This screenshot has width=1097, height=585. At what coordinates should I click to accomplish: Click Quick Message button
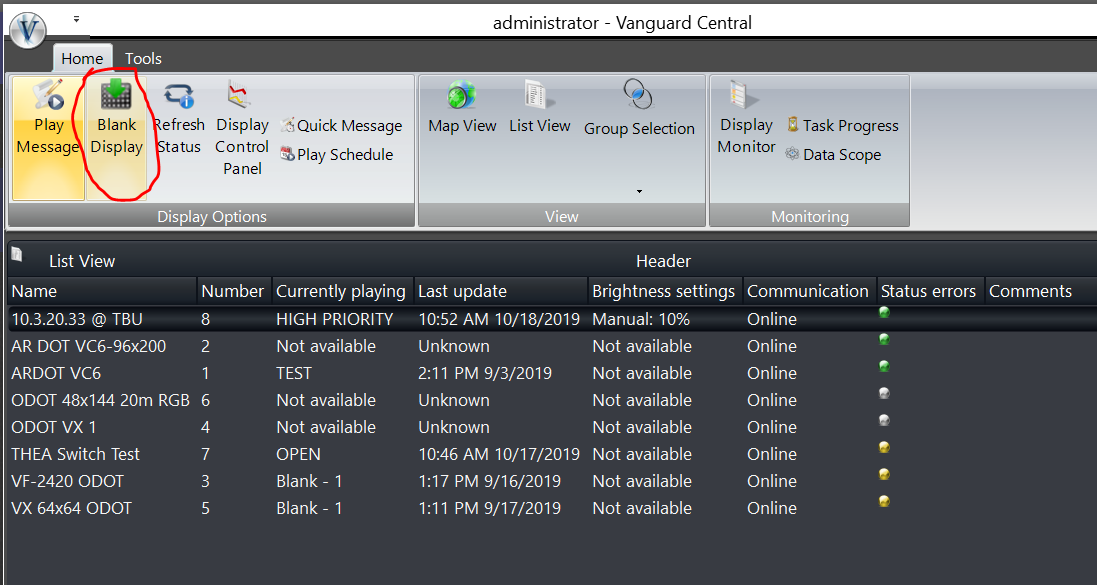[341, 126]
